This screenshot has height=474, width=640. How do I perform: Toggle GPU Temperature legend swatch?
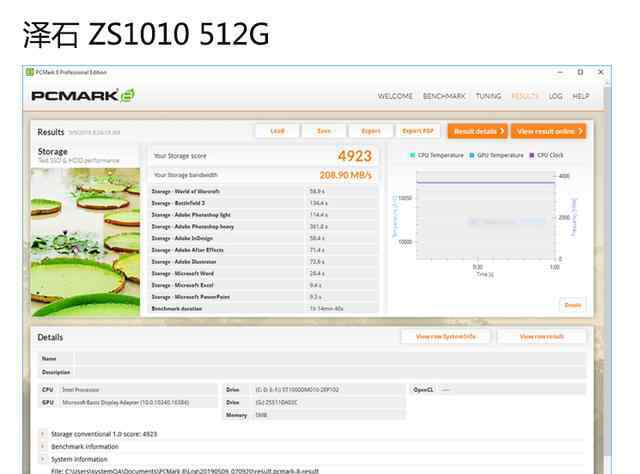(x=472, y=155)
